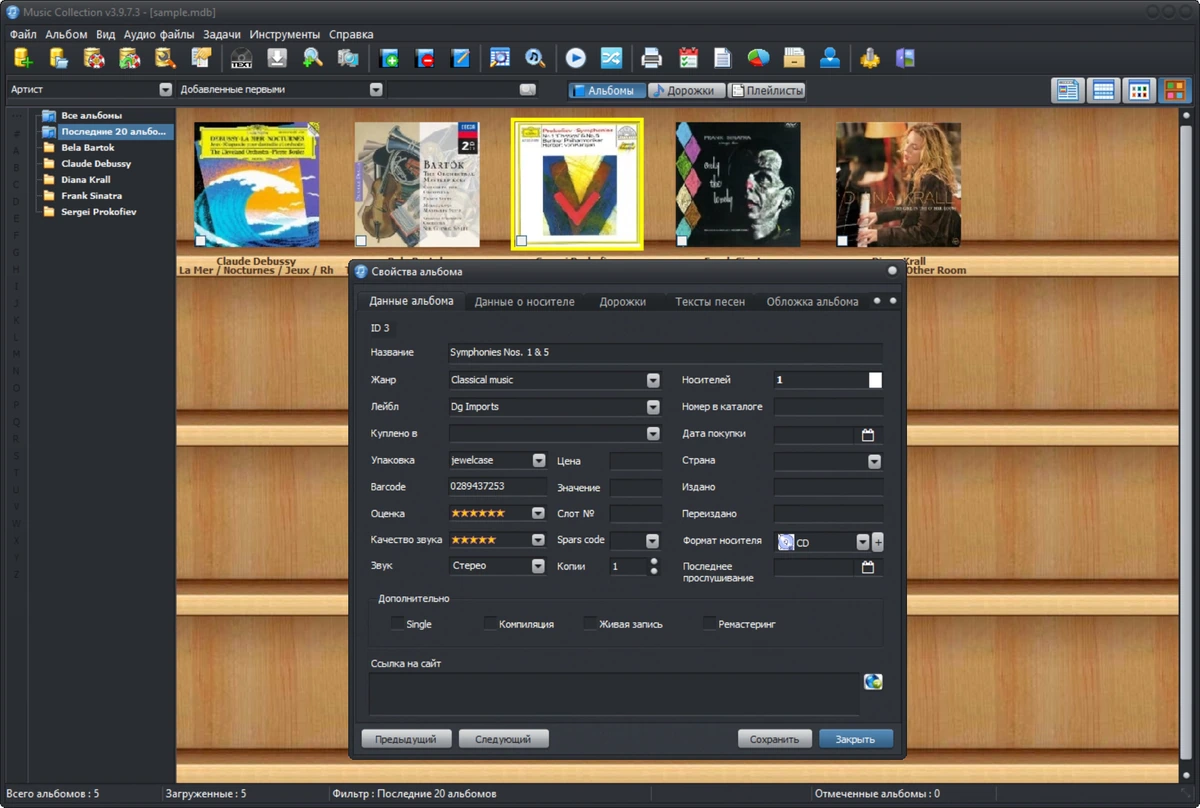Screen dimensions: 1200x808
Task: Select Diana Krall in artist tree
Action: pos(85,180)
